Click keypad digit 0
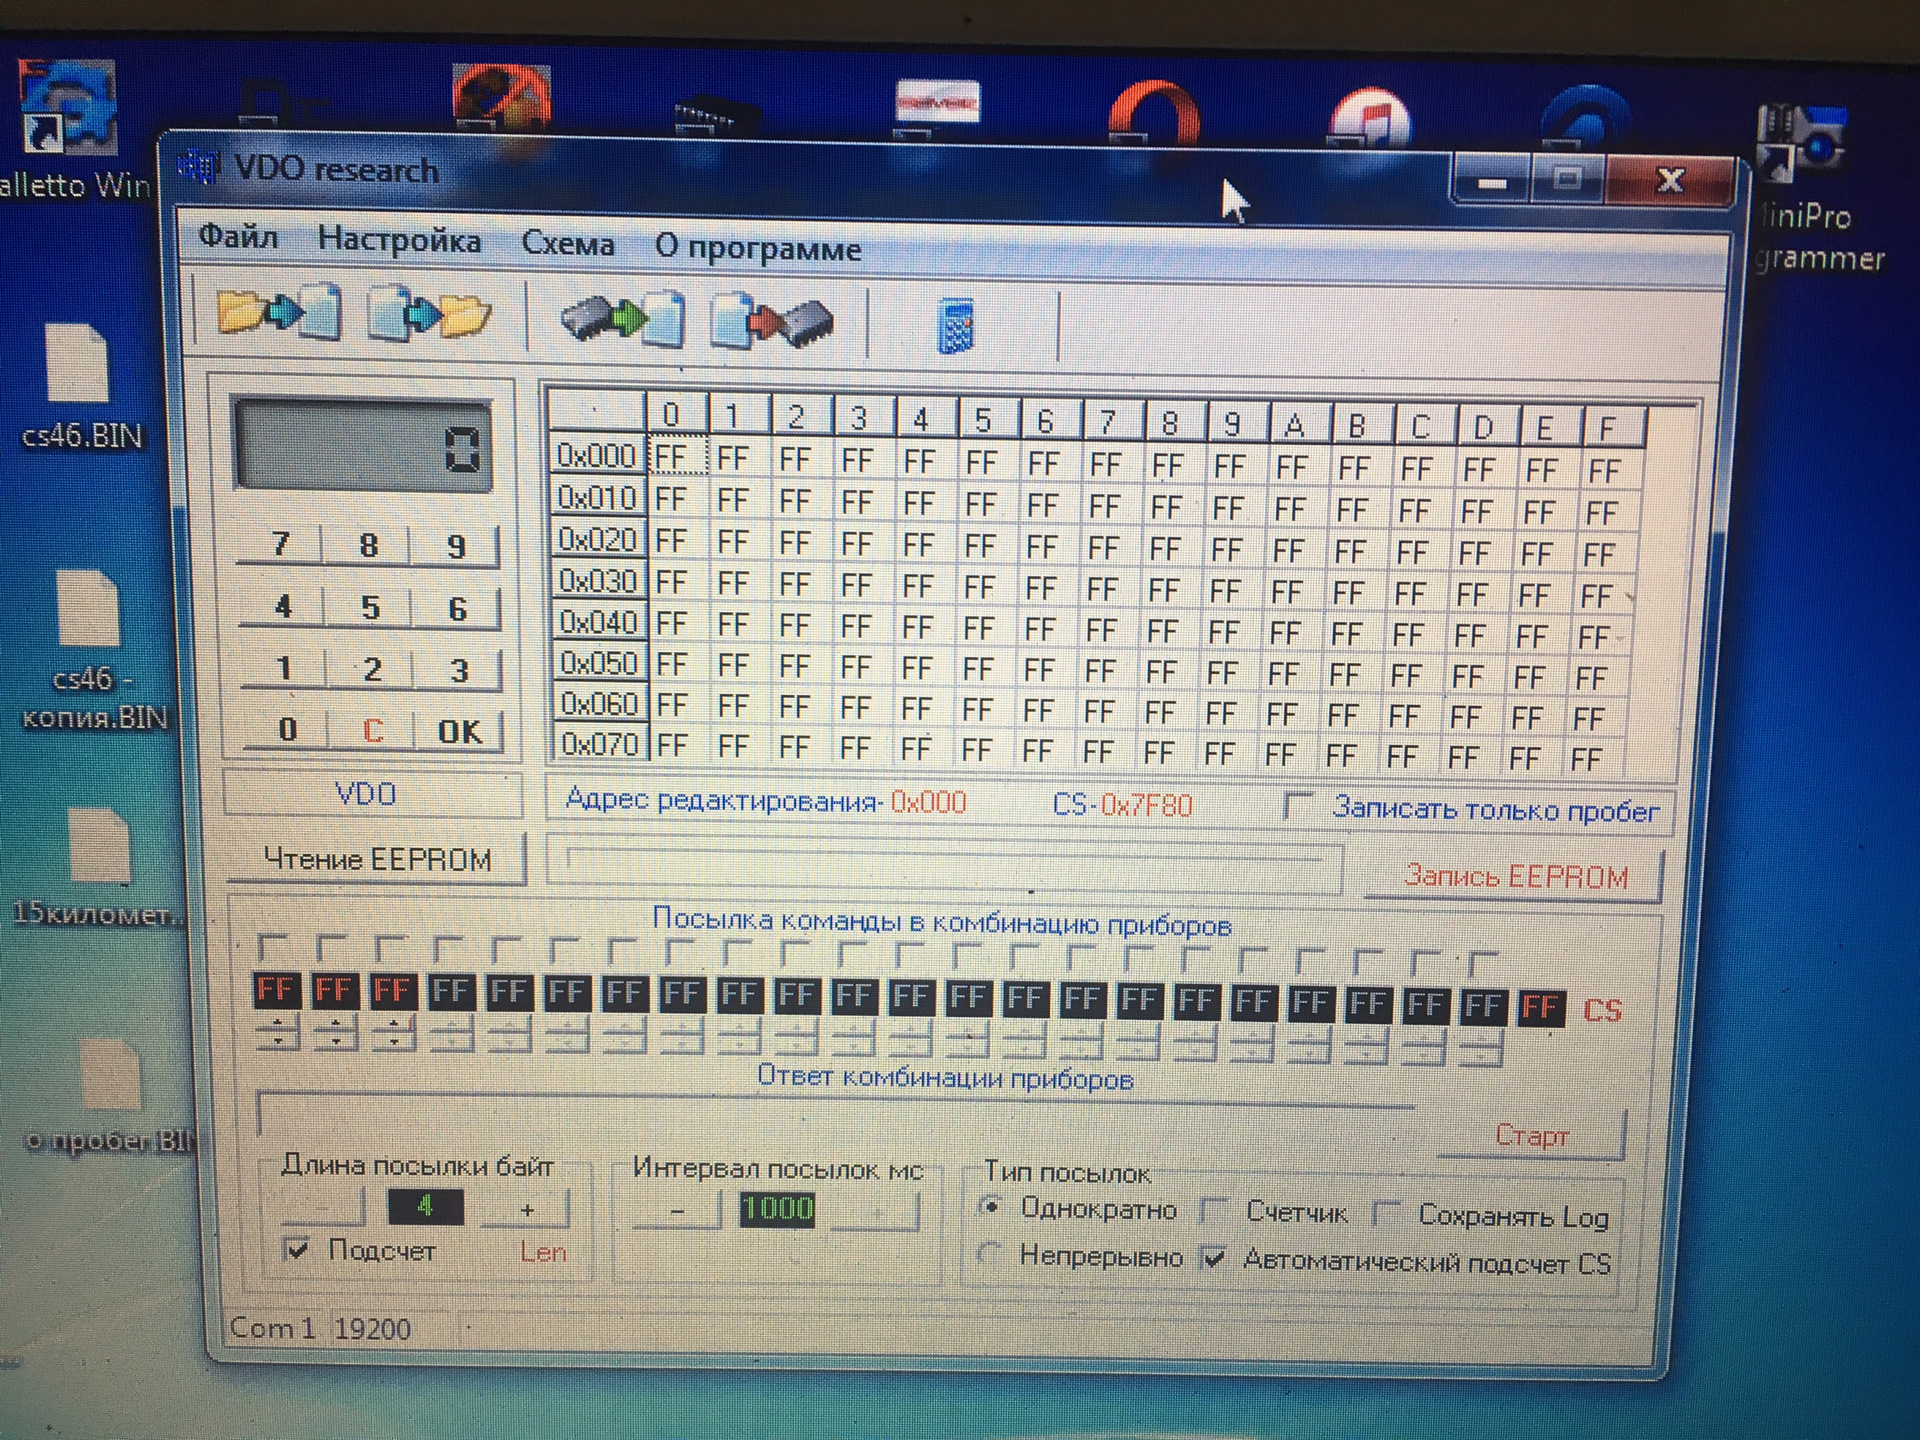The width and height of the screenshot is (1920, 1440). pyautogui.click(x=287, y=729)
